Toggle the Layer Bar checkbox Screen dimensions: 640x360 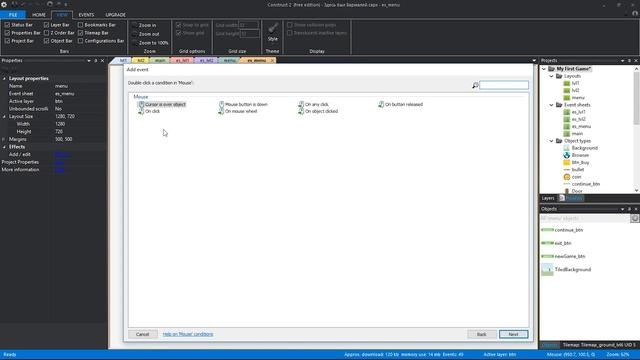[46, 25]
